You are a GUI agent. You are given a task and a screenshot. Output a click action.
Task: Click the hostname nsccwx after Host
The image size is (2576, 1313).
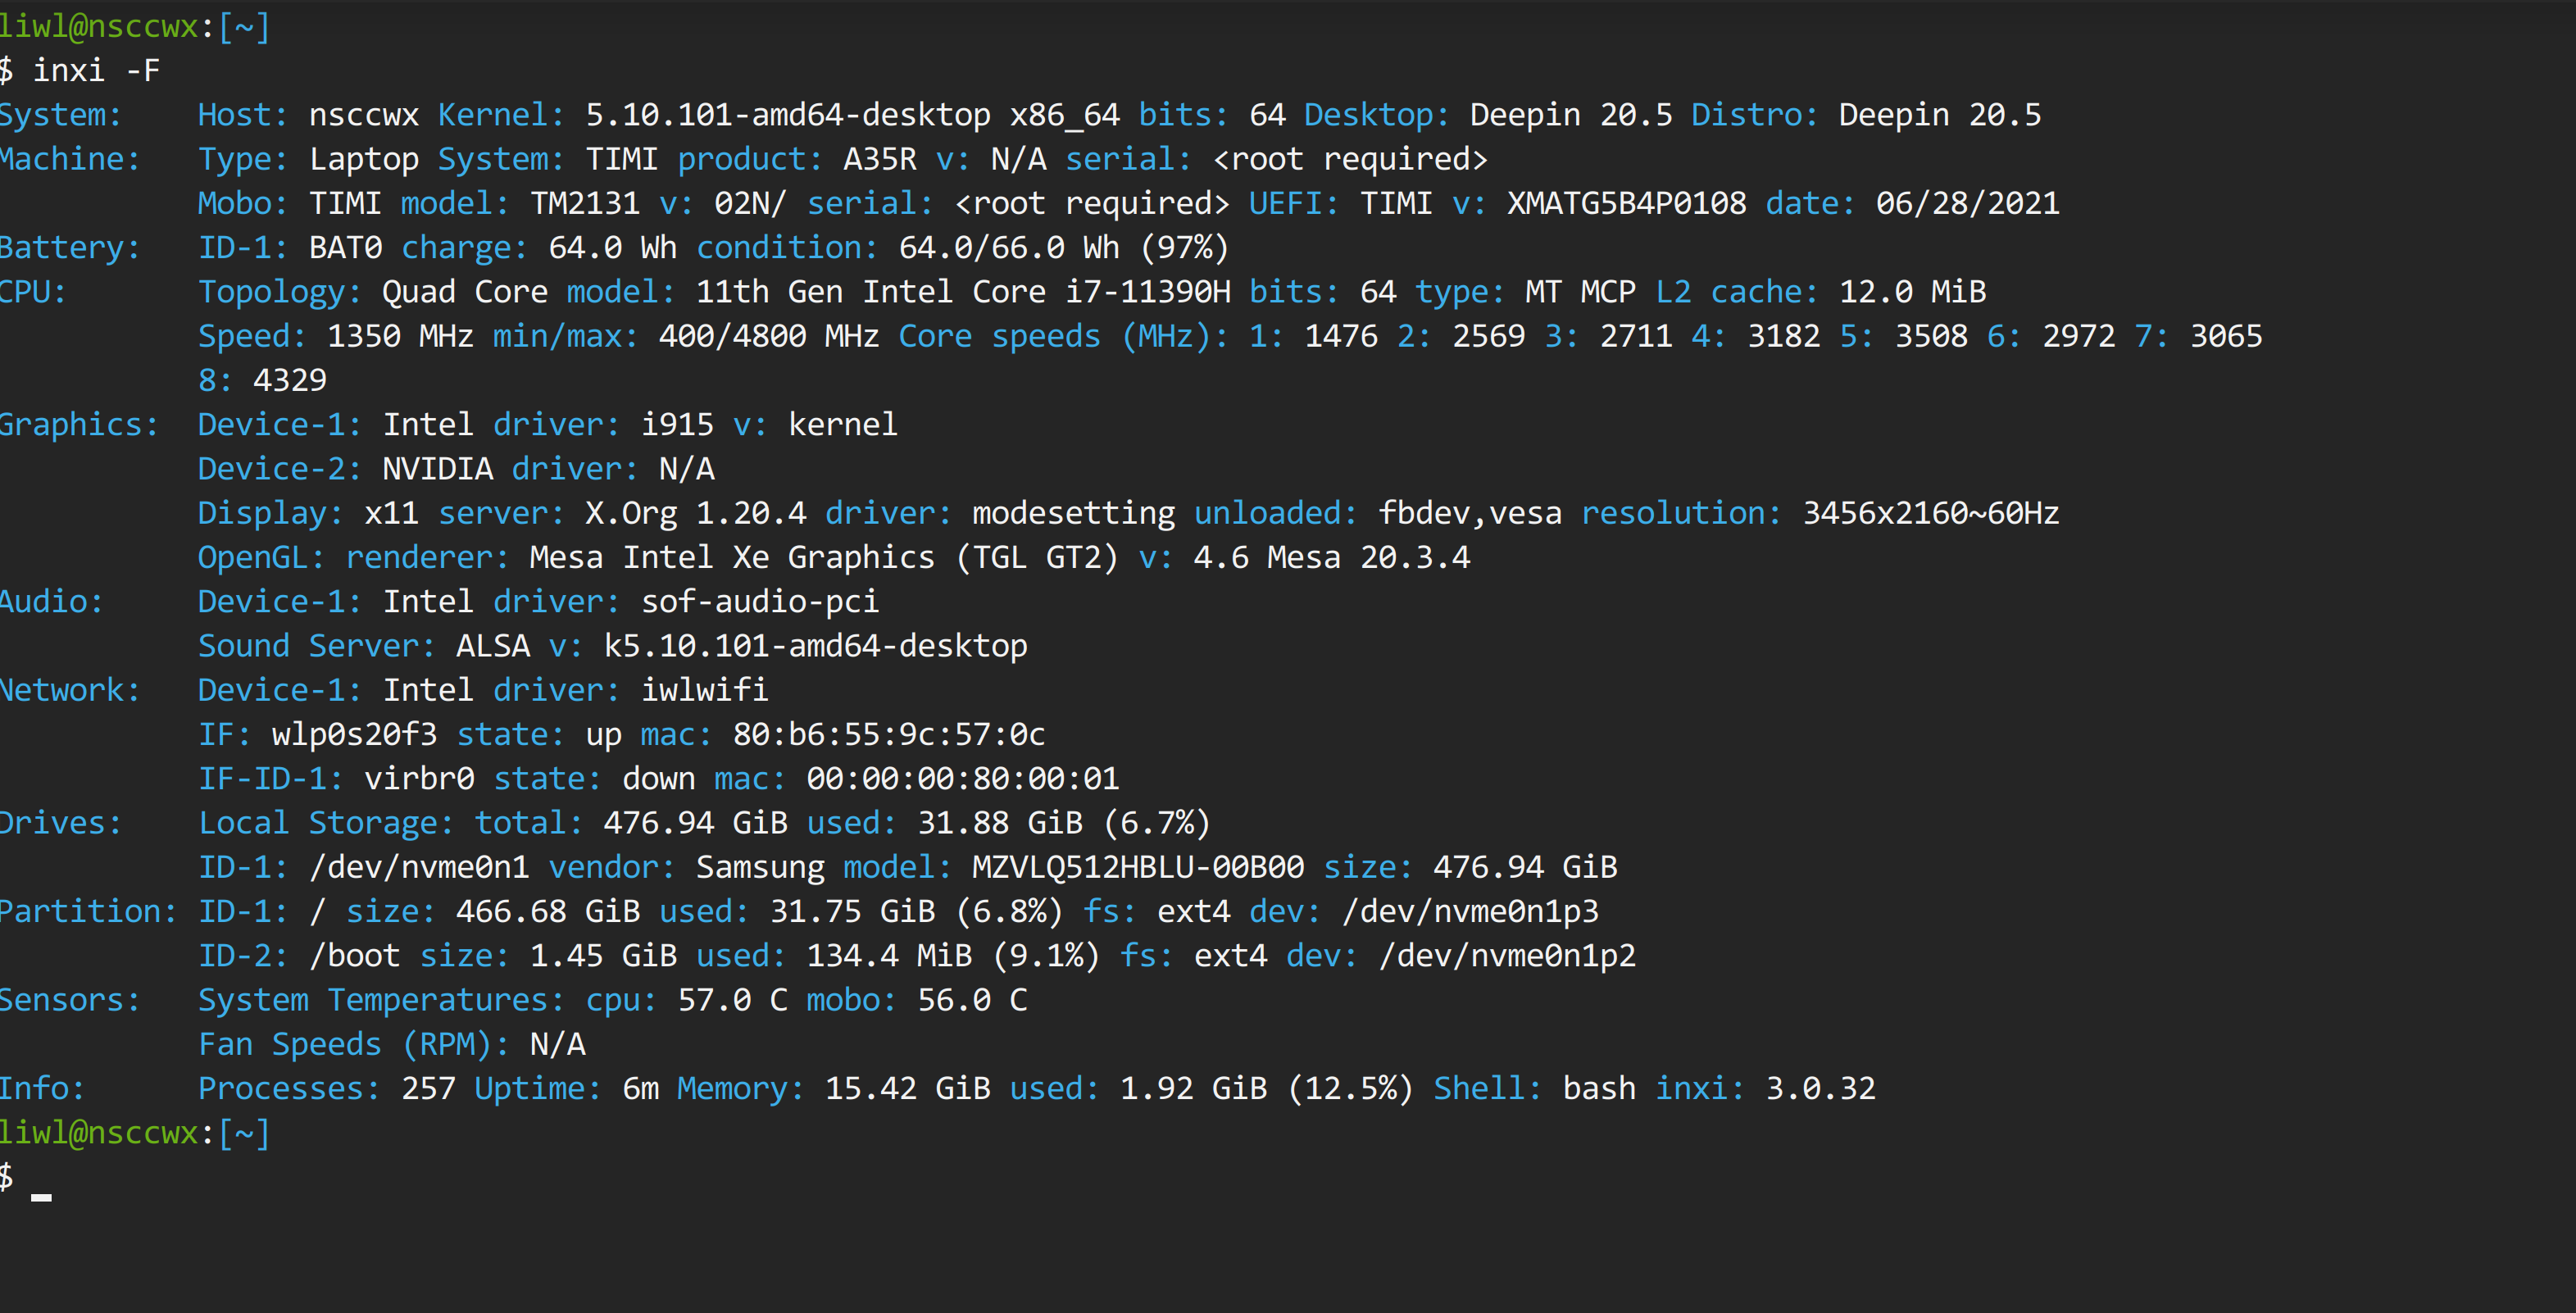[363, 115]
